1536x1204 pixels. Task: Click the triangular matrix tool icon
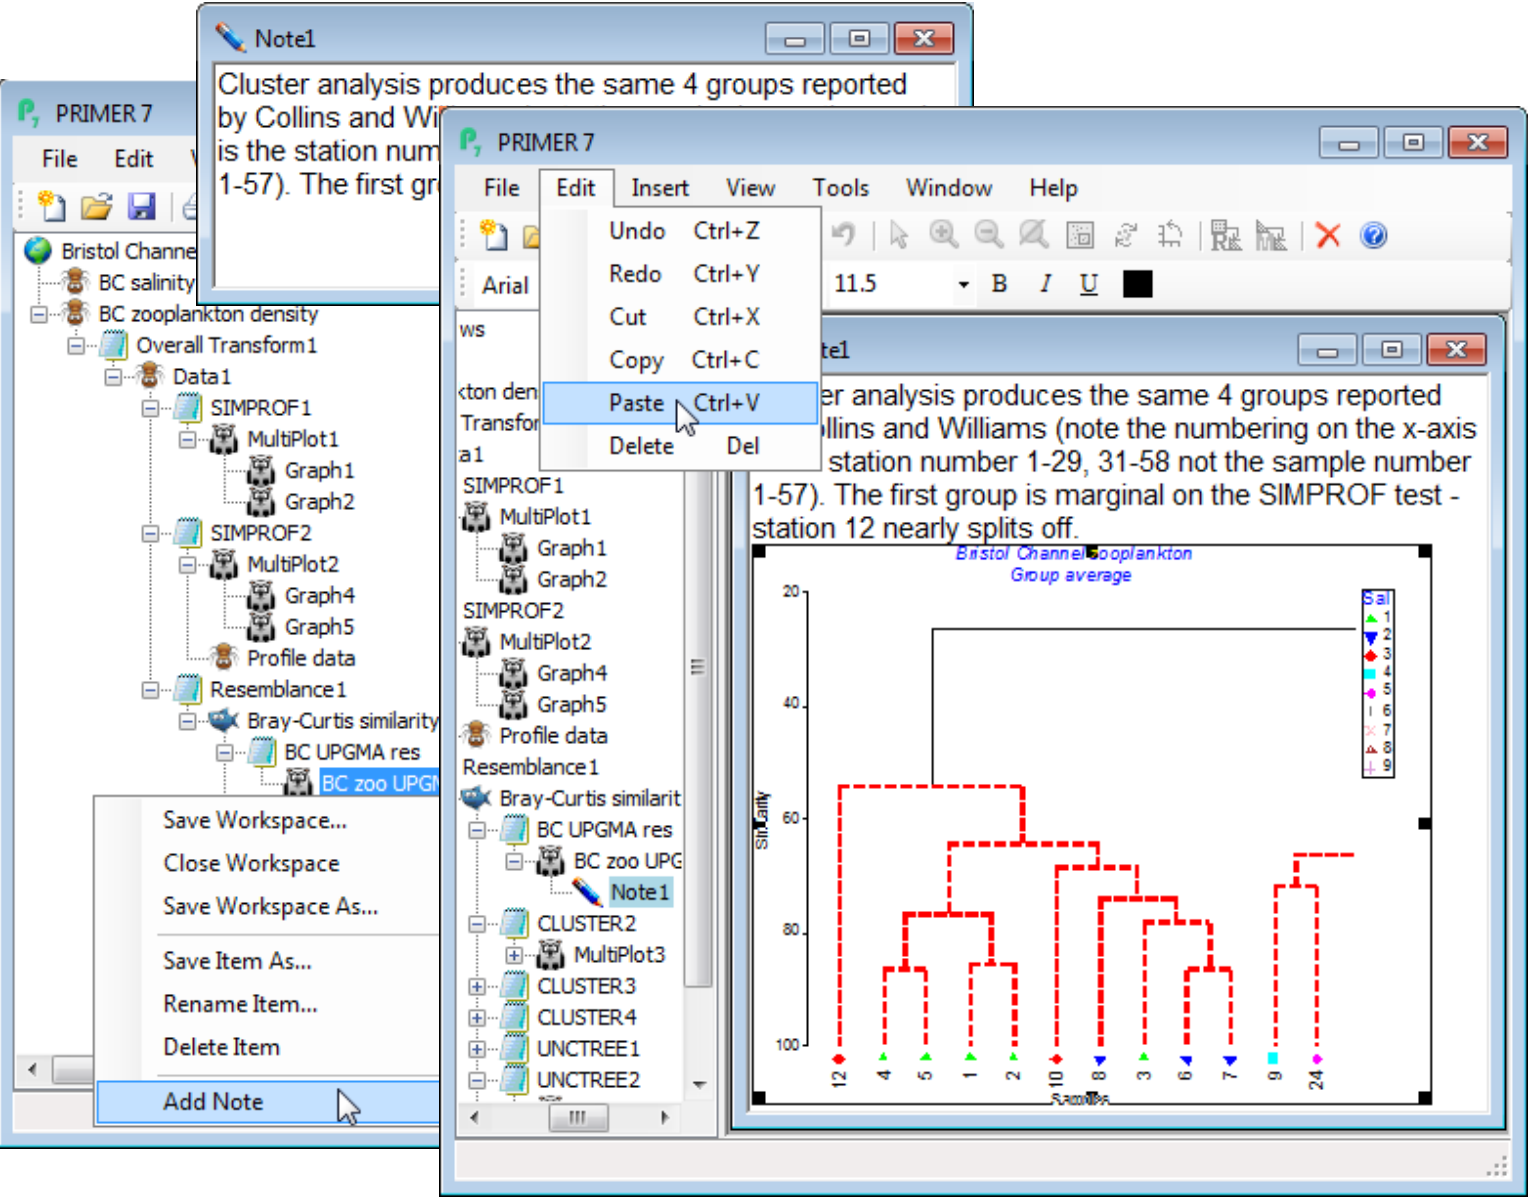click(1271, 236)
